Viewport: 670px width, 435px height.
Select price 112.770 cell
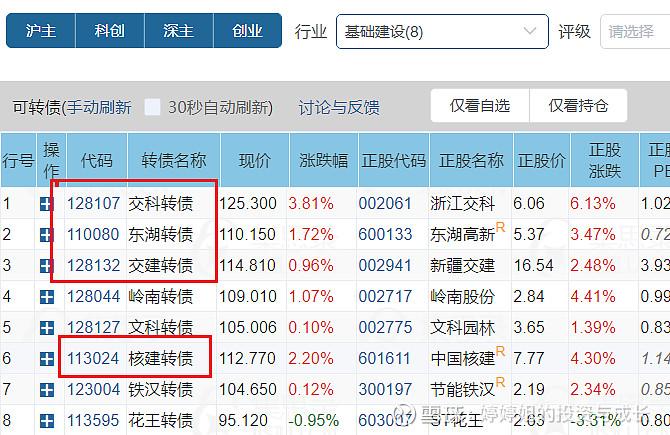(x=248, y=359)
